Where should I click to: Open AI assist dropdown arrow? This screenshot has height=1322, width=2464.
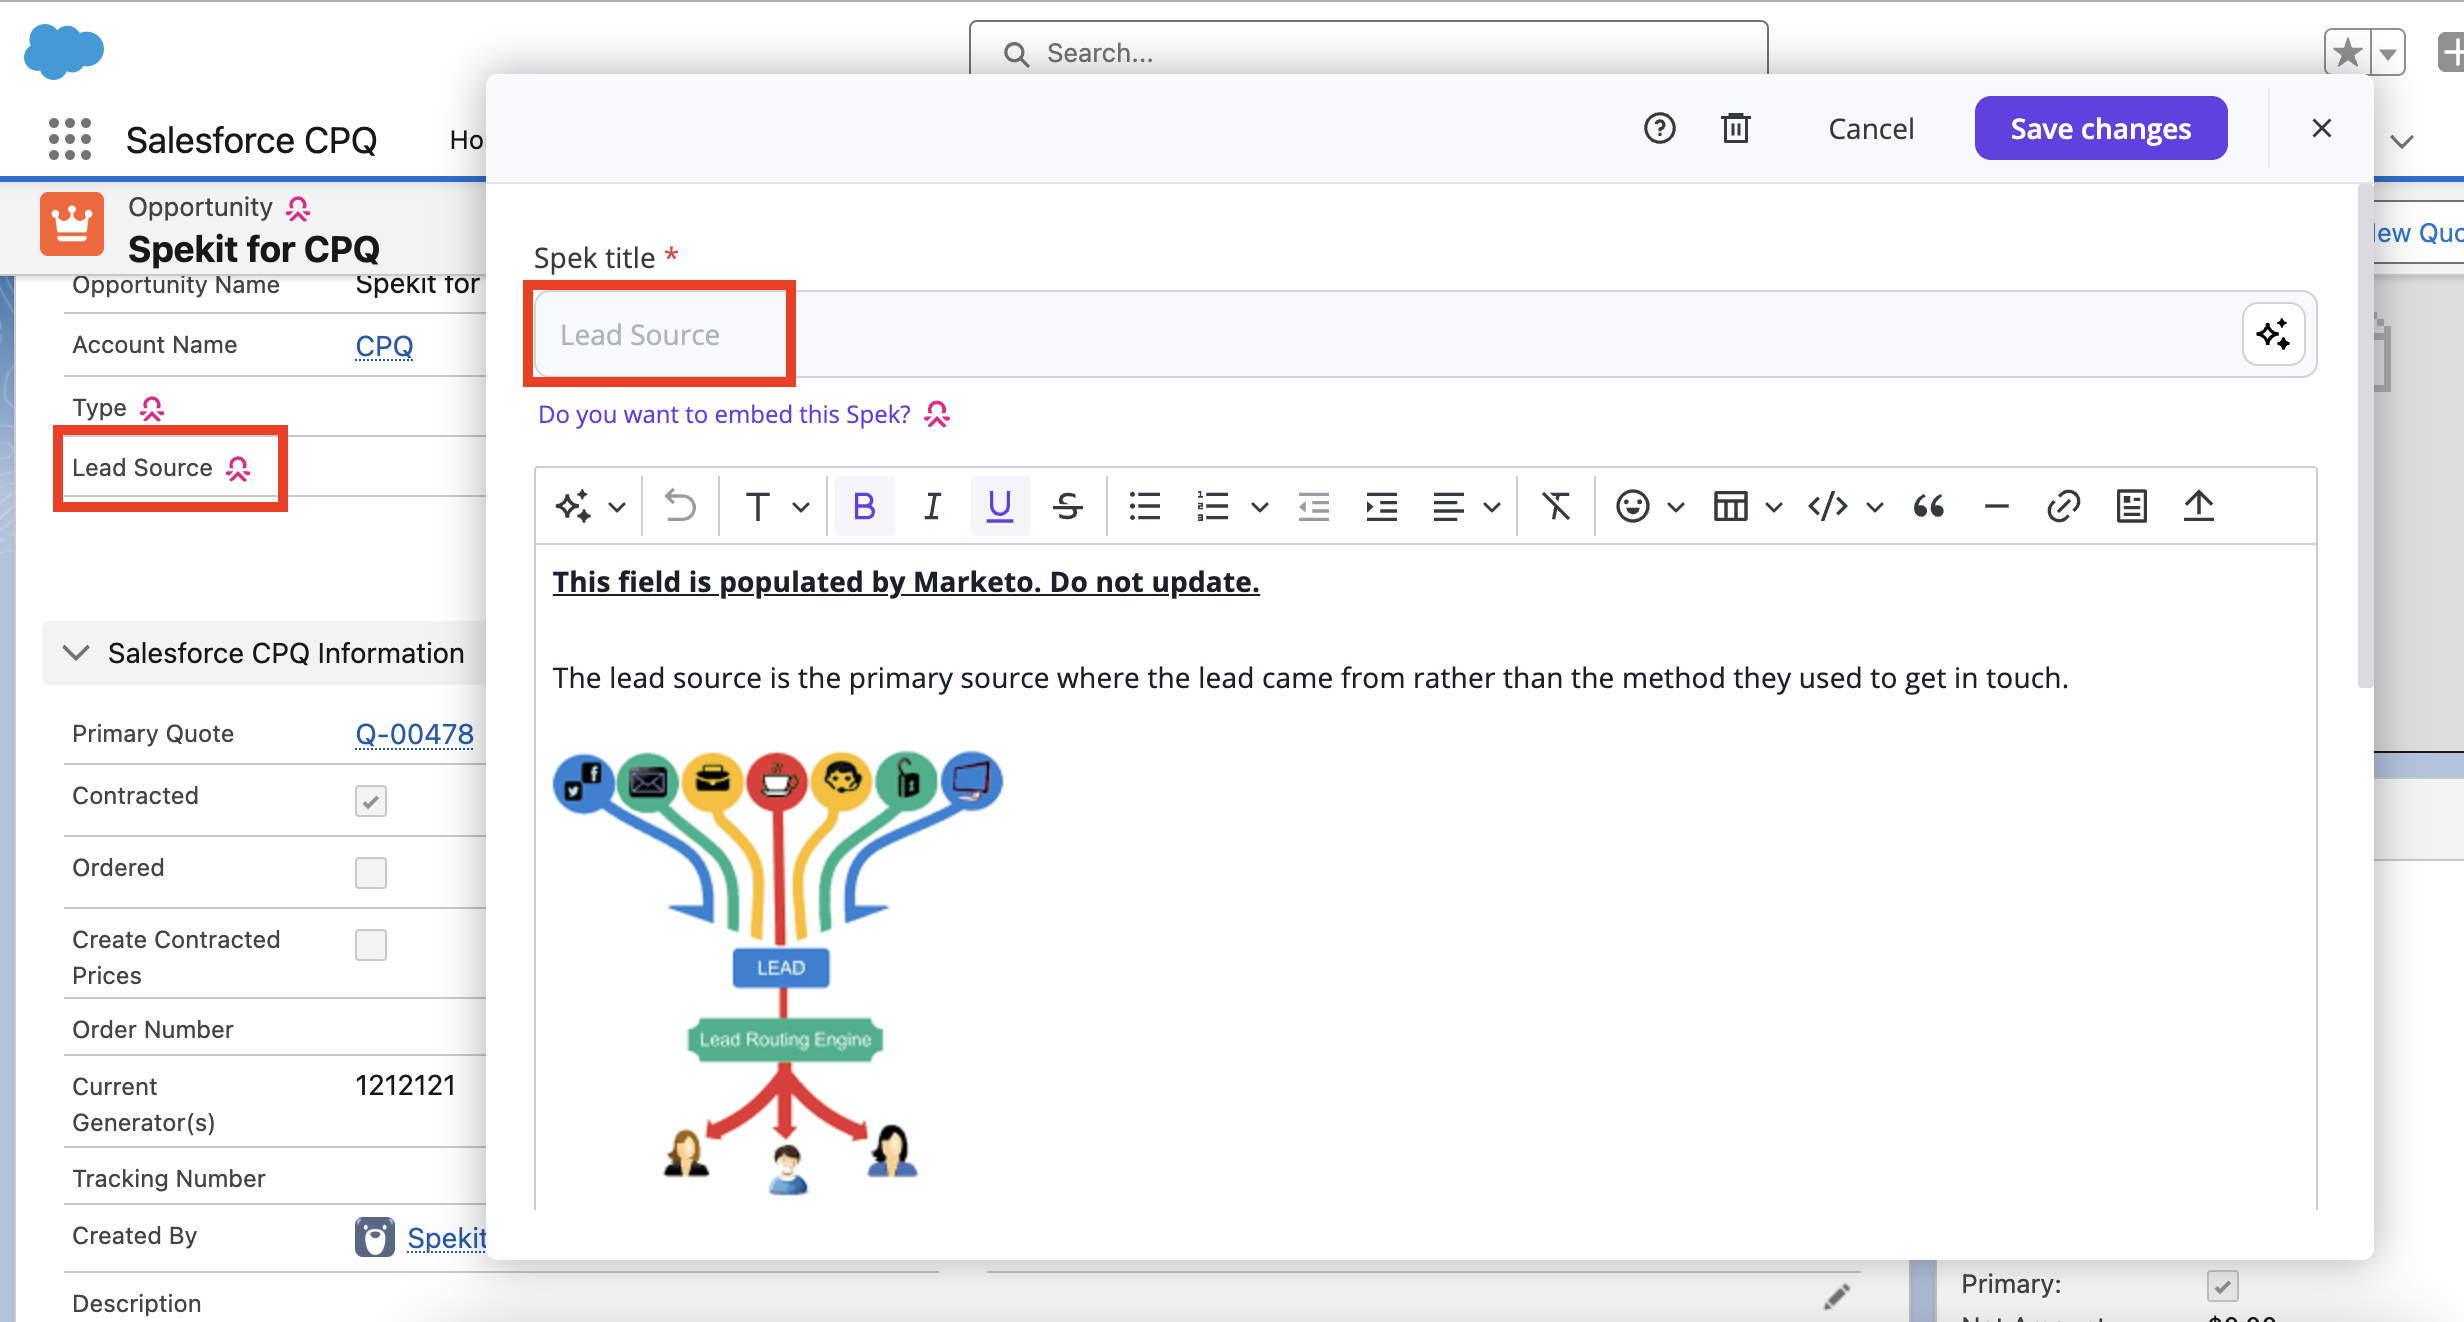[x=617, y=507]
